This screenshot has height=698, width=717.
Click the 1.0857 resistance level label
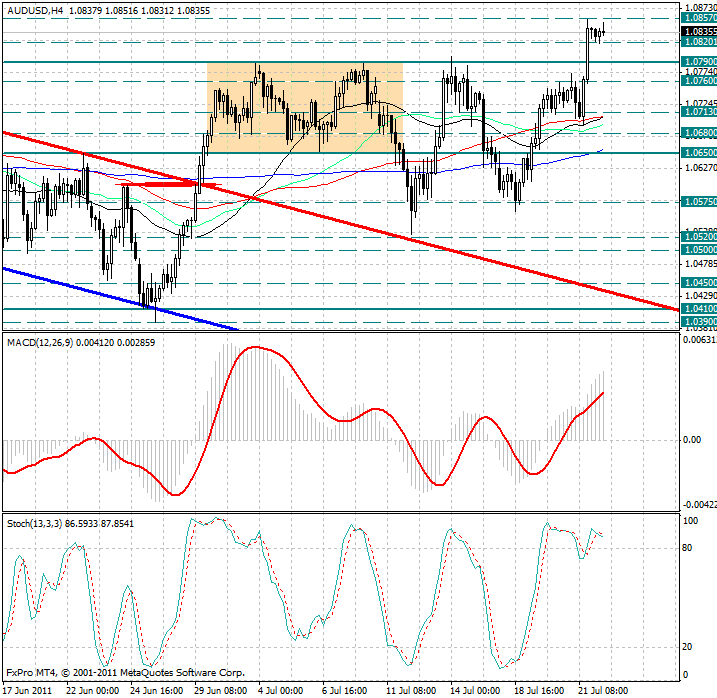click(x=698, y=18)
